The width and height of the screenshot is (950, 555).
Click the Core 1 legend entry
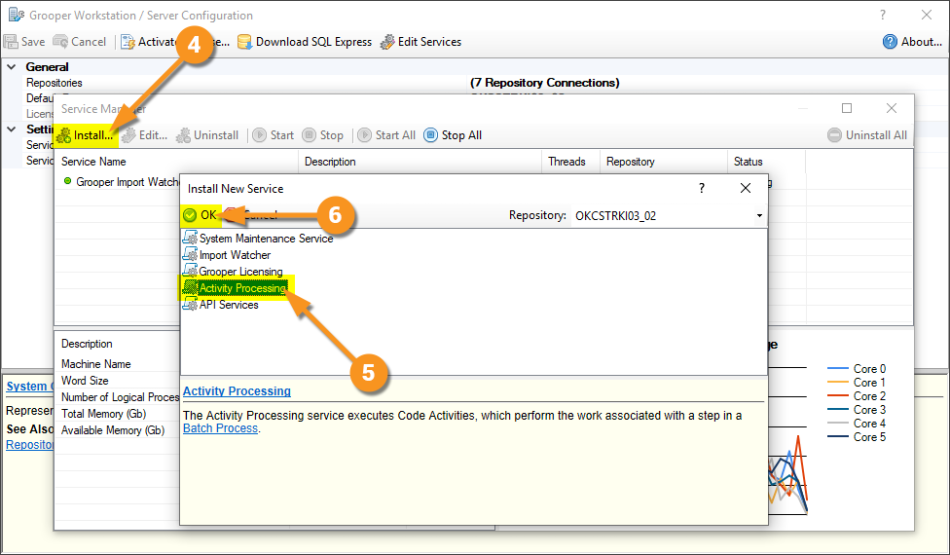coord(856,382)
